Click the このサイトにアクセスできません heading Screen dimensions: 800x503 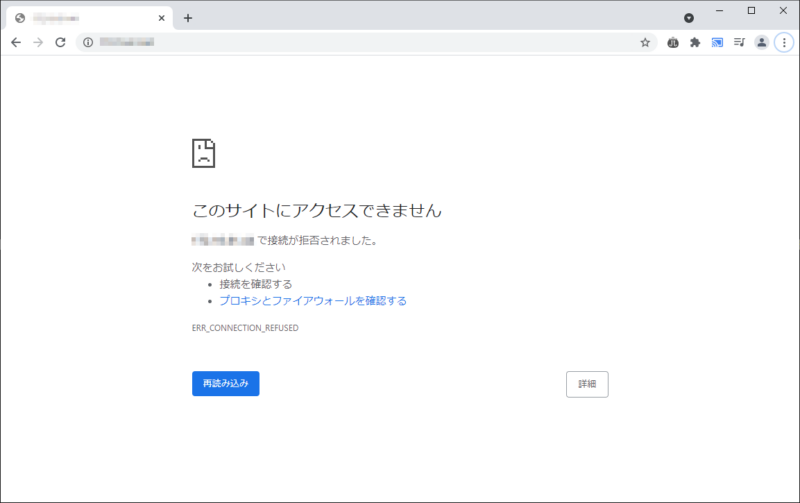(316, 210)
